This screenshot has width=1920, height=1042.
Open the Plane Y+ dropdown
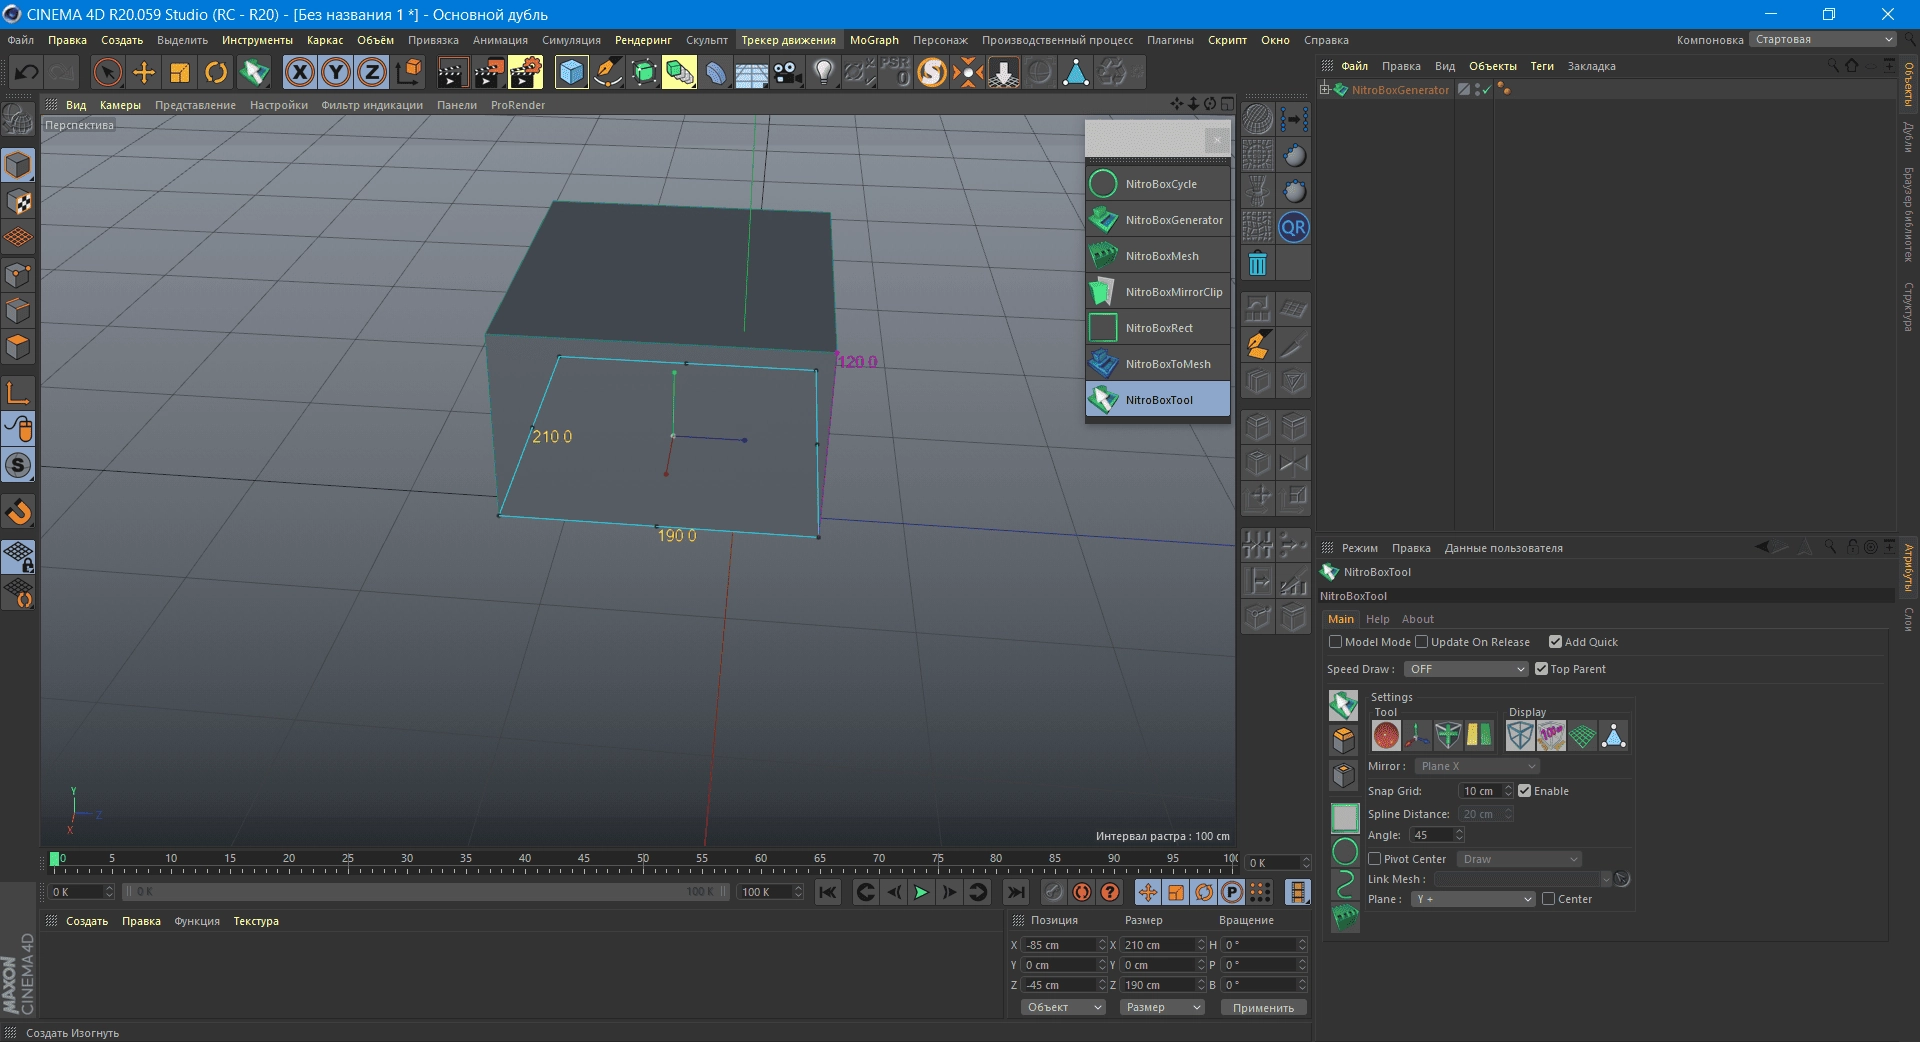click(1473, 899)
